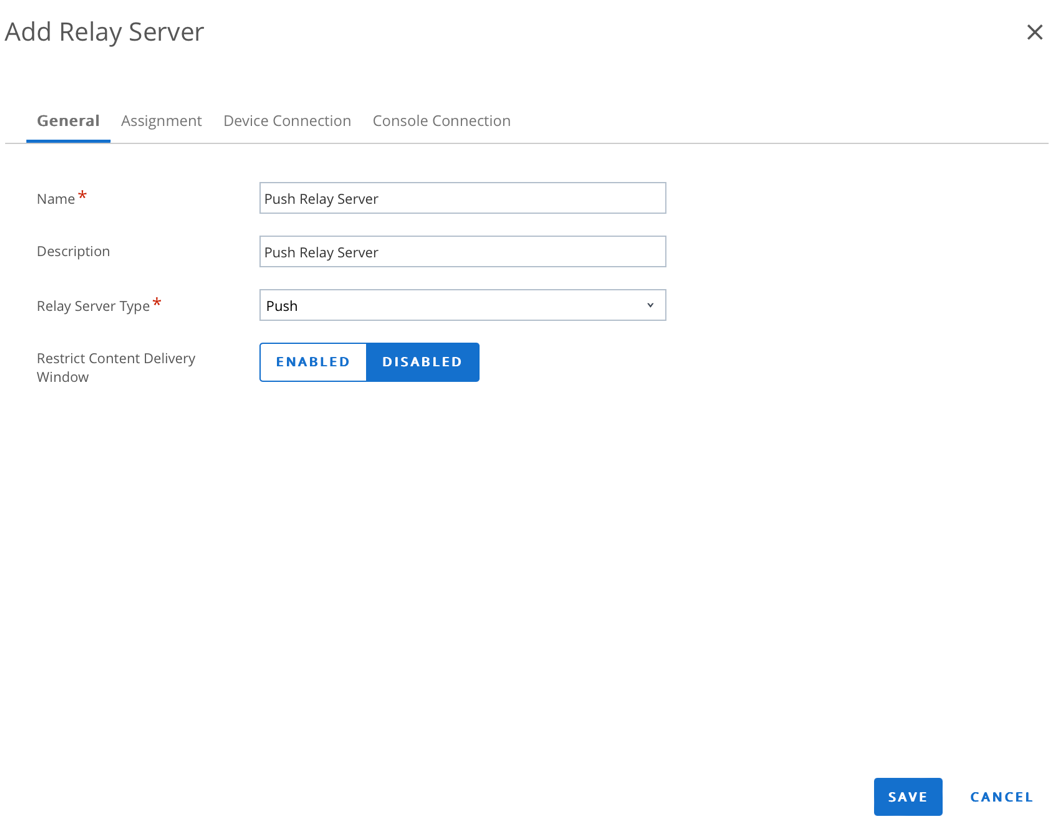Click the Restrict Content Delivery Window label

pos(115,367)
